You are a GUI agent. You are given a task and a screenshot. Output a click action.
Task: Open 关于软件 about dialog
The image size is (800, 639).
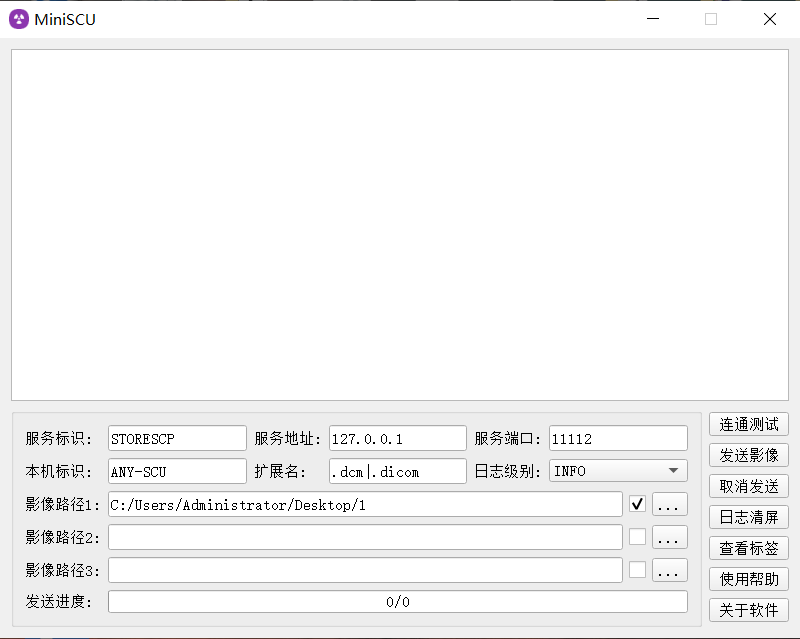coord(749,610)
